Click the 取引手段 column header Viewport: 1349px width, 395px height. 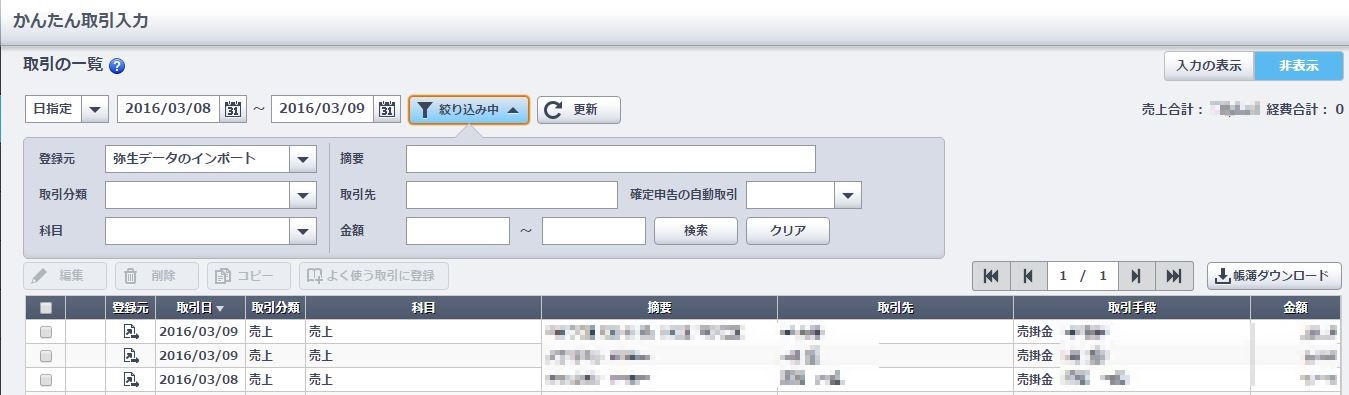pyautogui.click(x=1132, y=308)
